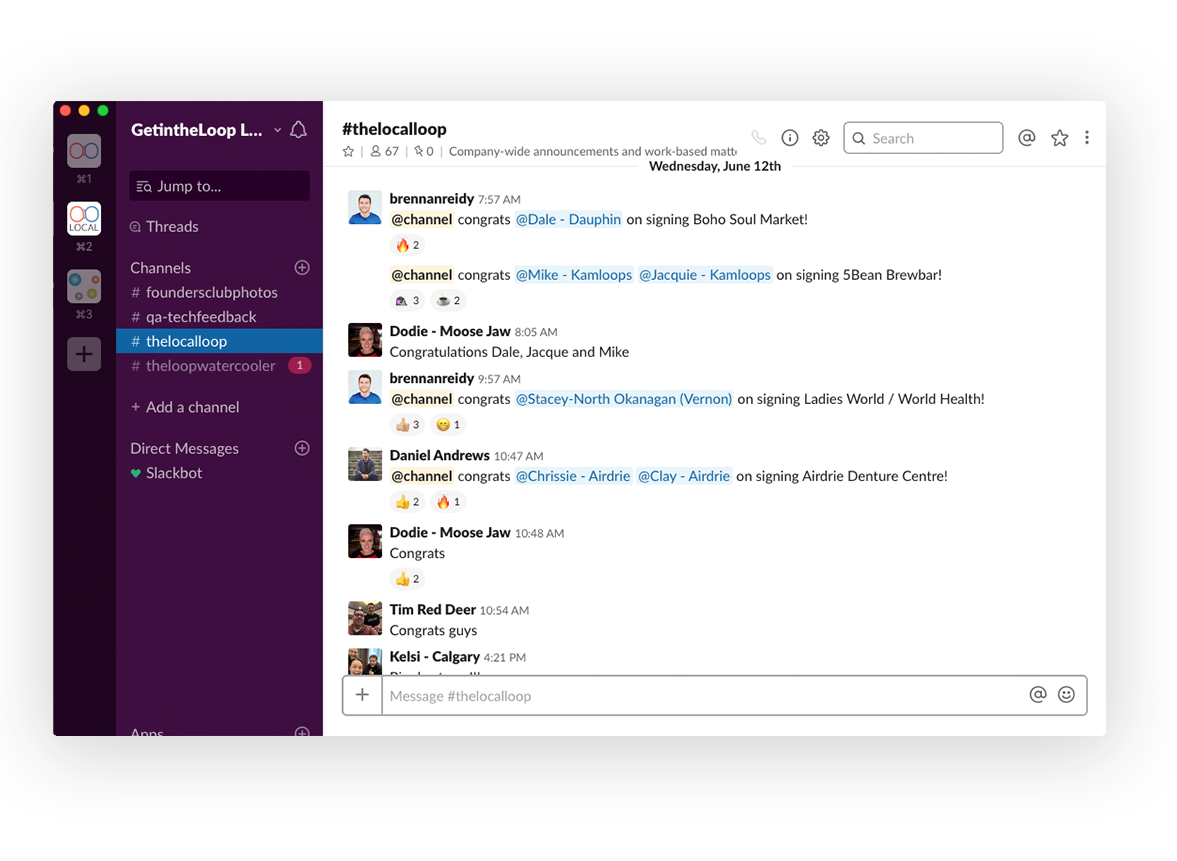Click the Jump to search box
This screenshot has height=861, width=1177.
click(219, 186)
